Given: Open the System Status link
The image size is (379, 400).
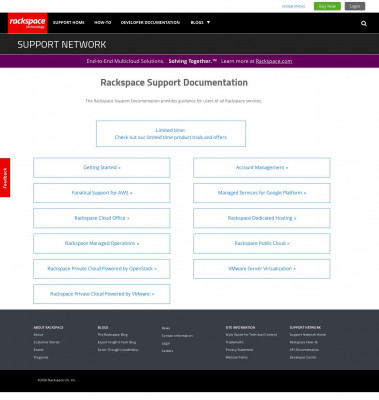Looking at the screenshot, I should coord(293,6).
